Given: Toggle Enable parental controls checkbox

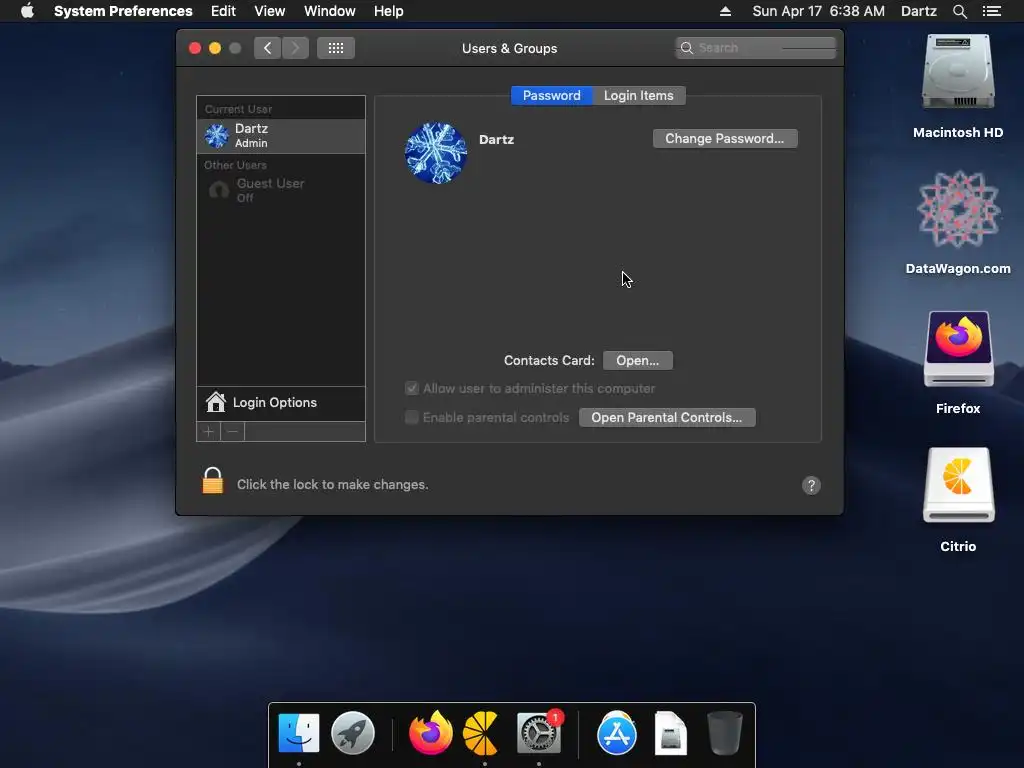Looking at the screenshot, I should click(x=411, y=417).
